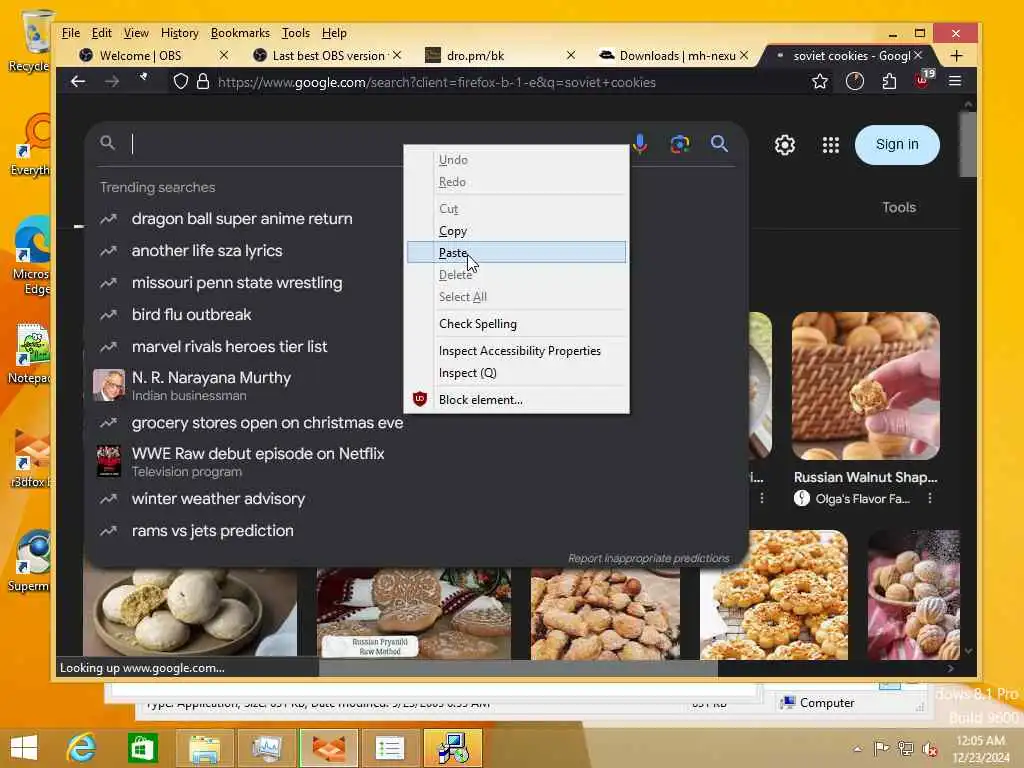The height and width of the screenshot is (768, 1024).
Task: Open more options for Olga's Flavor Fa... result
Action: [930, 499]
